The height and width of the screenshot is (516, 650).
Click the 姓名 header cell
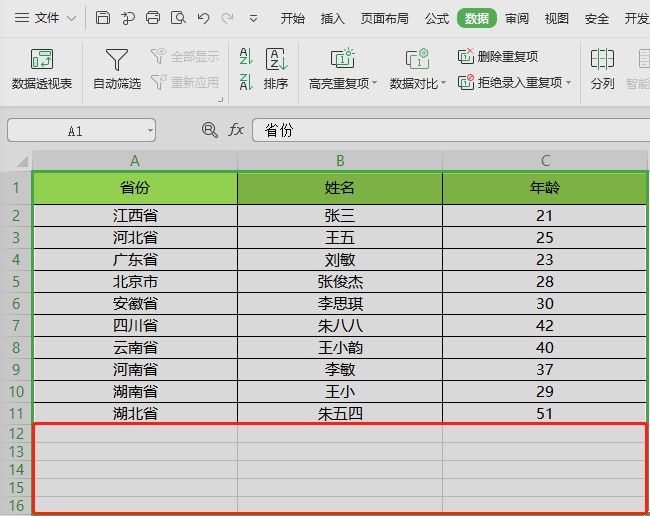[x=340, y=188]
